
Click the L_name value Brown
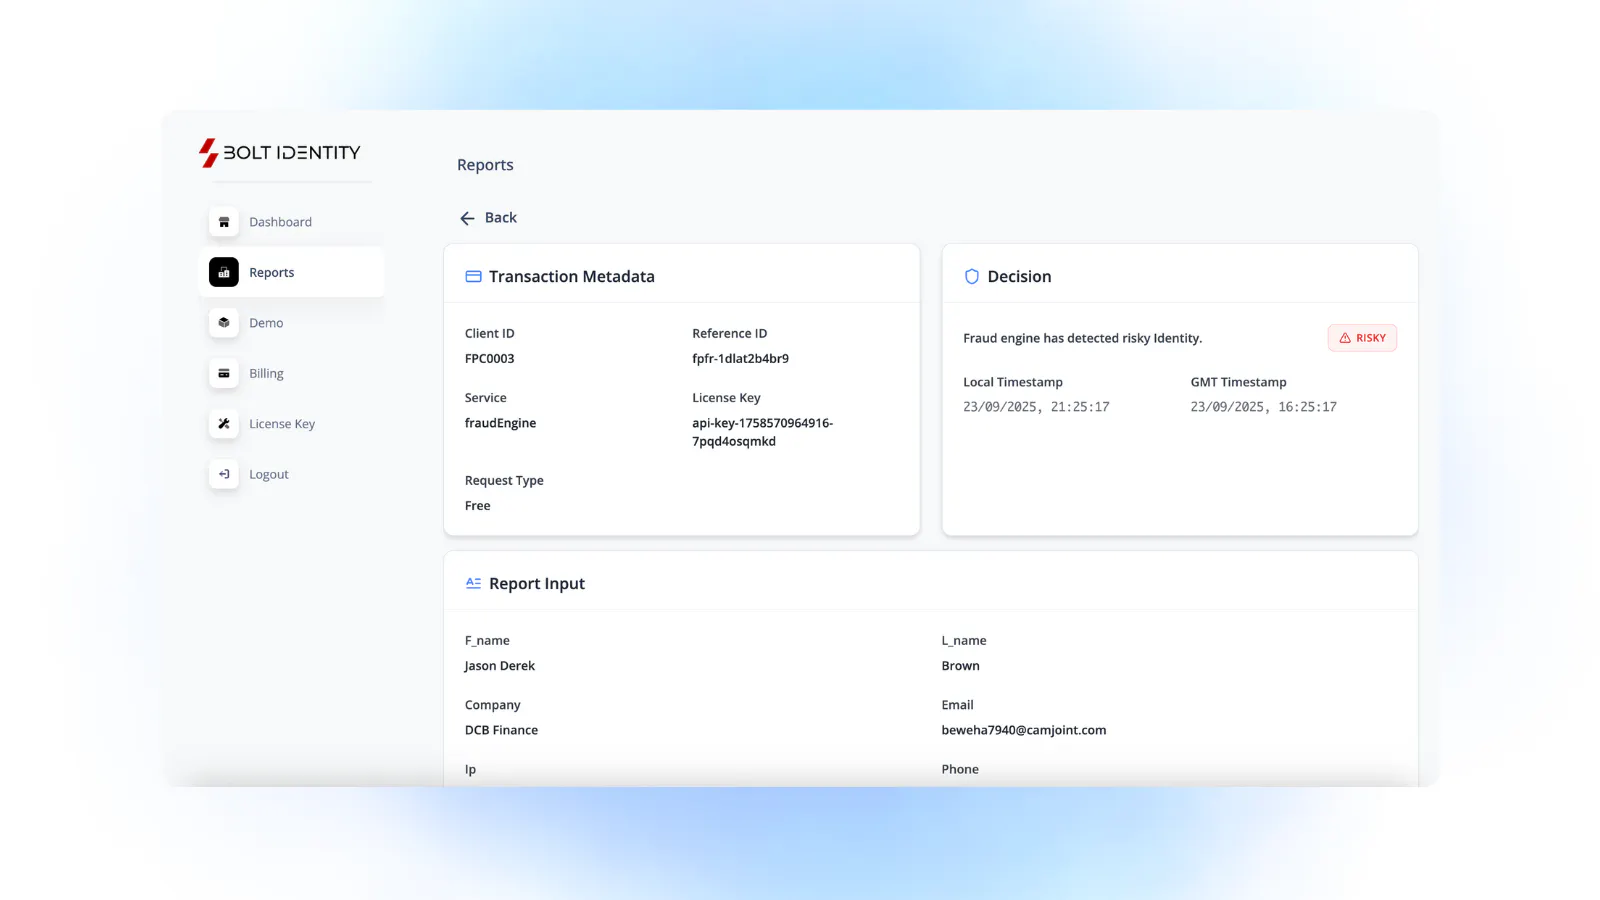pos(961,666)
